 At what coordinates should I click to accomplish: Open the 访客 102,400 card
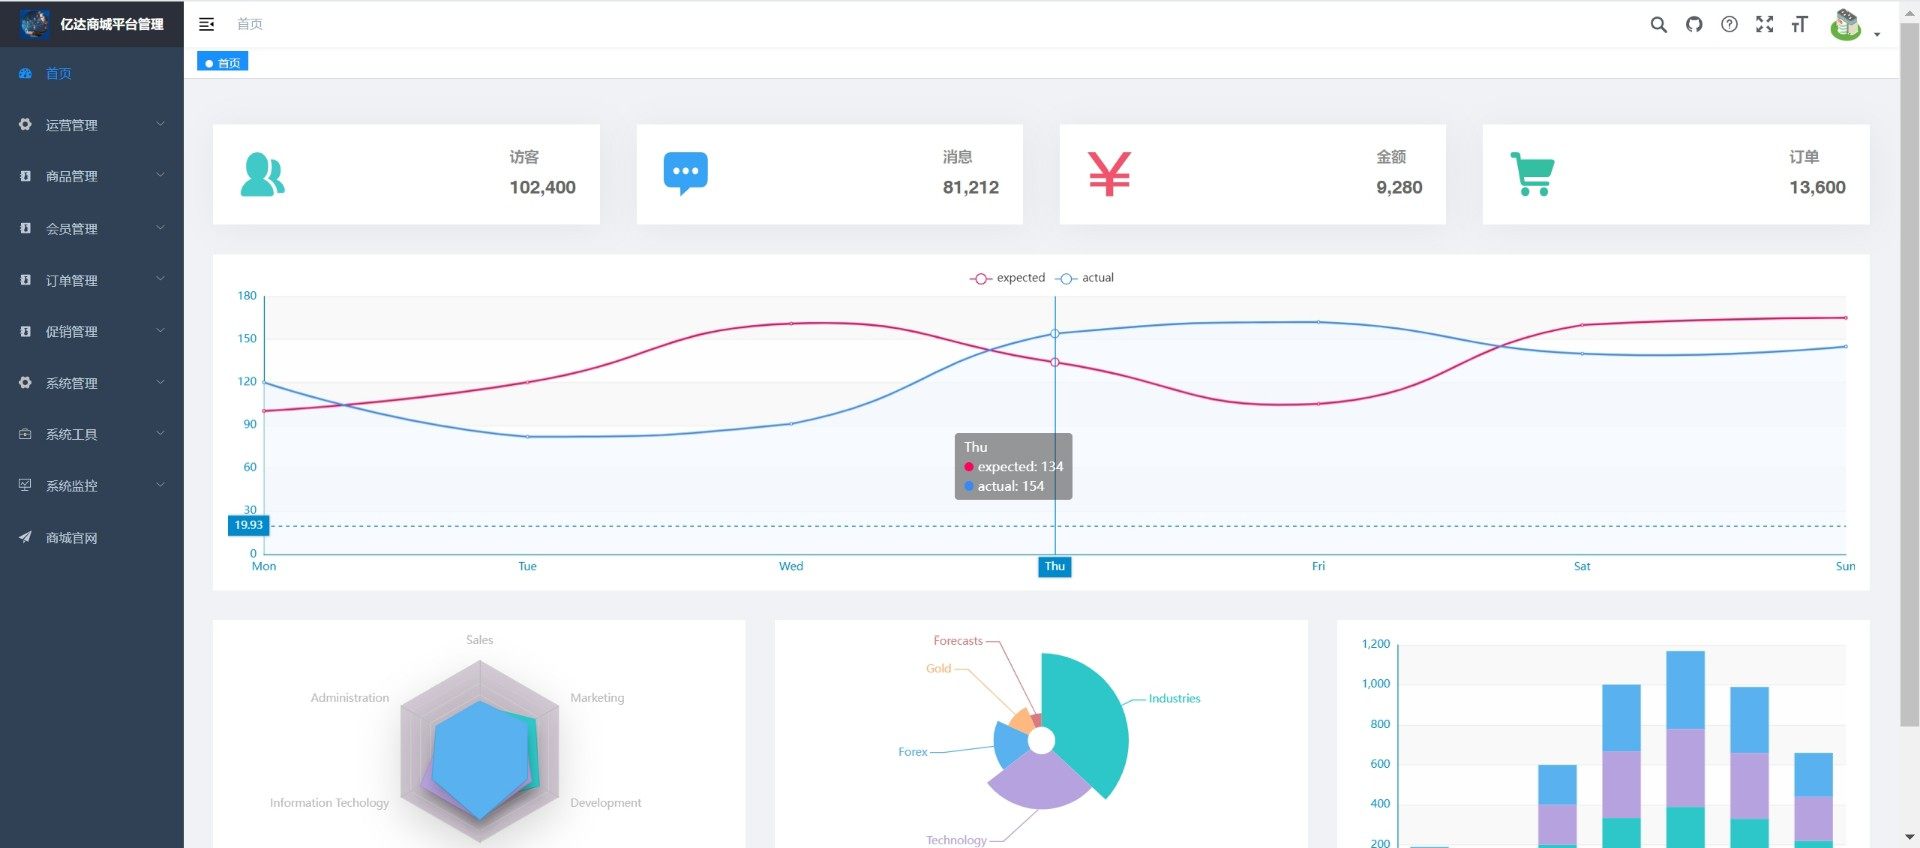406,174
